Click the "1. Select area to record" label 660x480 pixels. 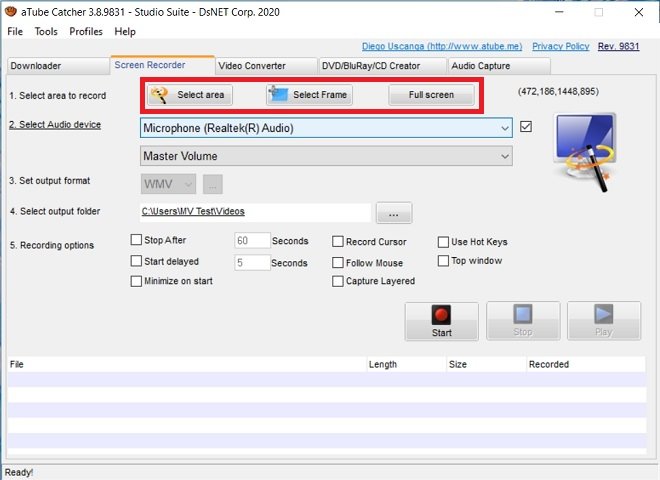[58, 96]
